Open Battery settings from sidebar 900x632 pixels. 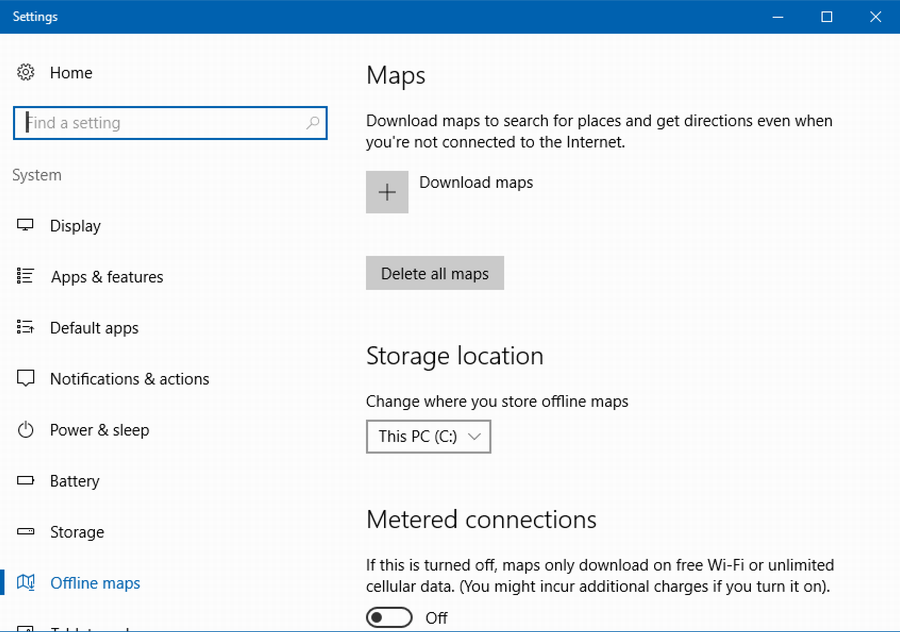click(x=75, y=480)
